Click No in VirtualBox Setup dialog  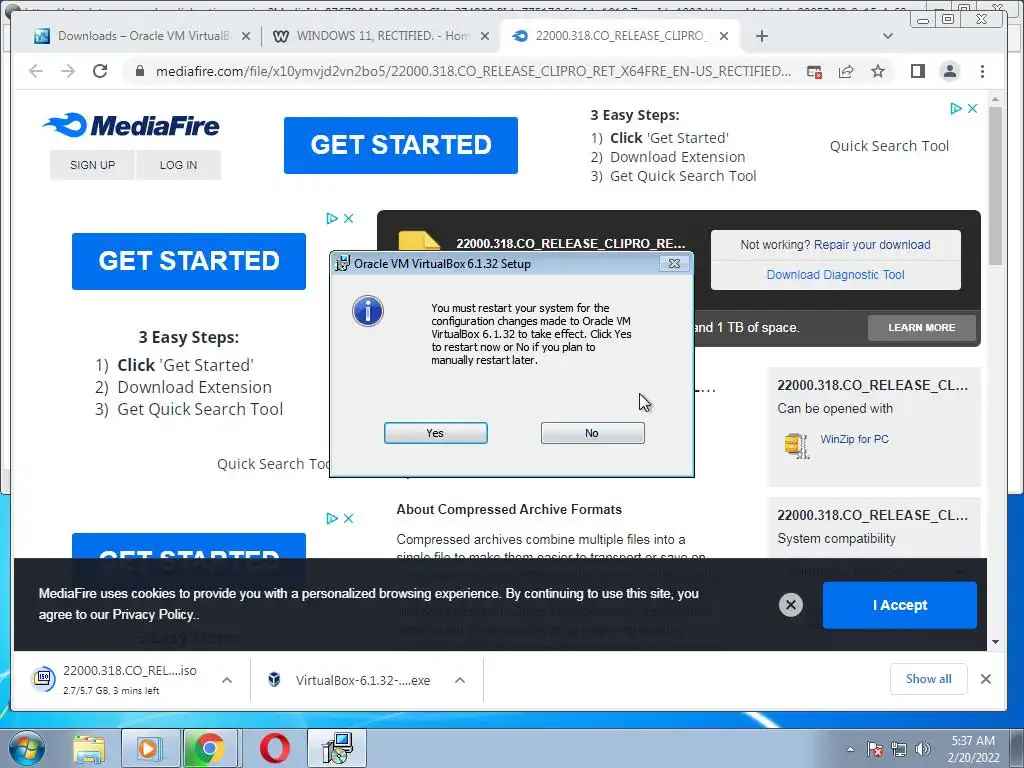point(592,433)
